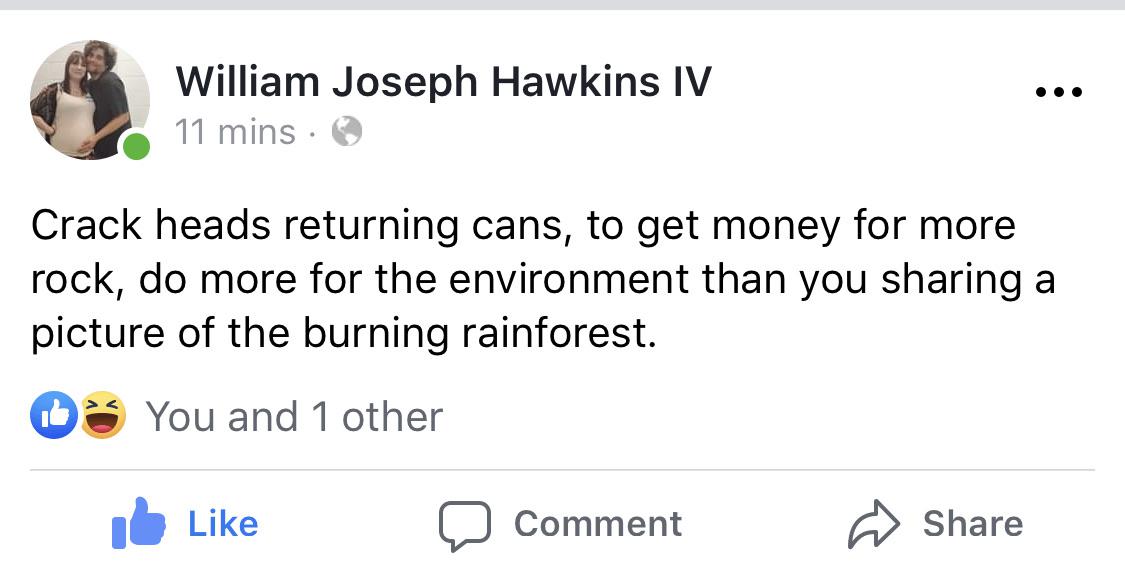Toggle the Like text button
Screen dimensions: 1125x569
pyautogui.click(x=223, y=524)
